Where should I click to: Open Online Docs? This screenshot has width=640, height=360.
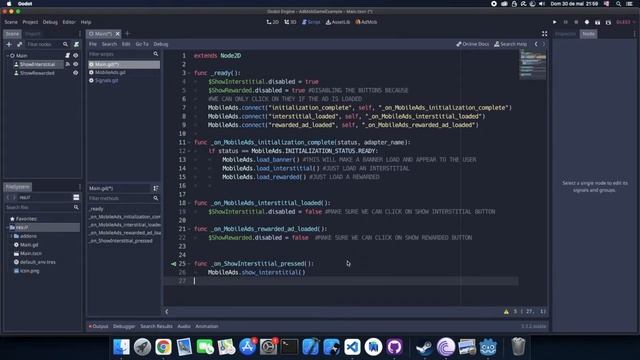point(473,44)
